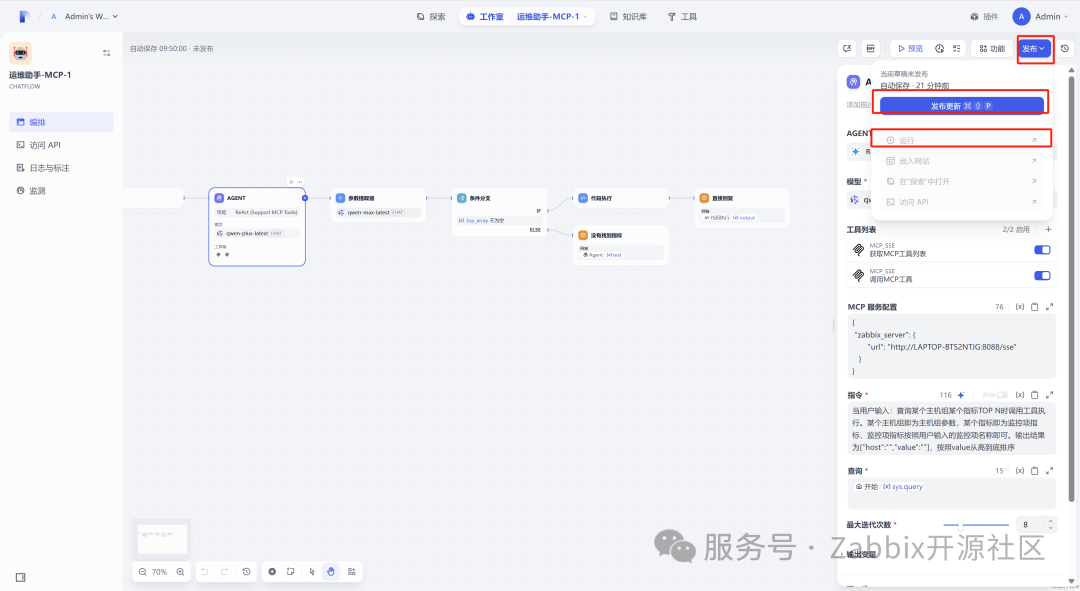Open the 发布 dropdown menu

tap(1035, 47)
